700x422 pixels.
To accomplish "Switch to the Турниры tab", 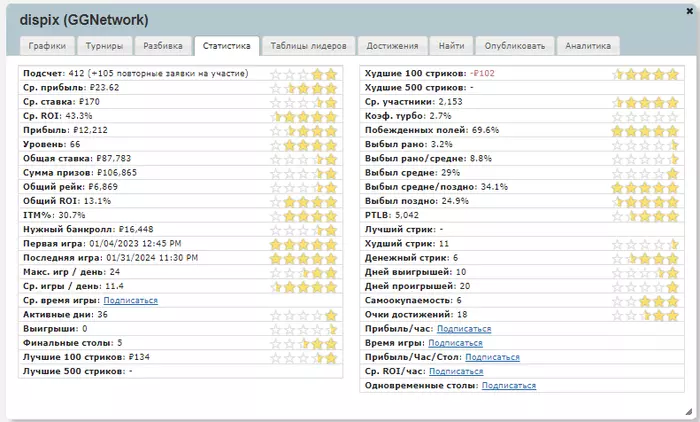I will click(104, 46).
